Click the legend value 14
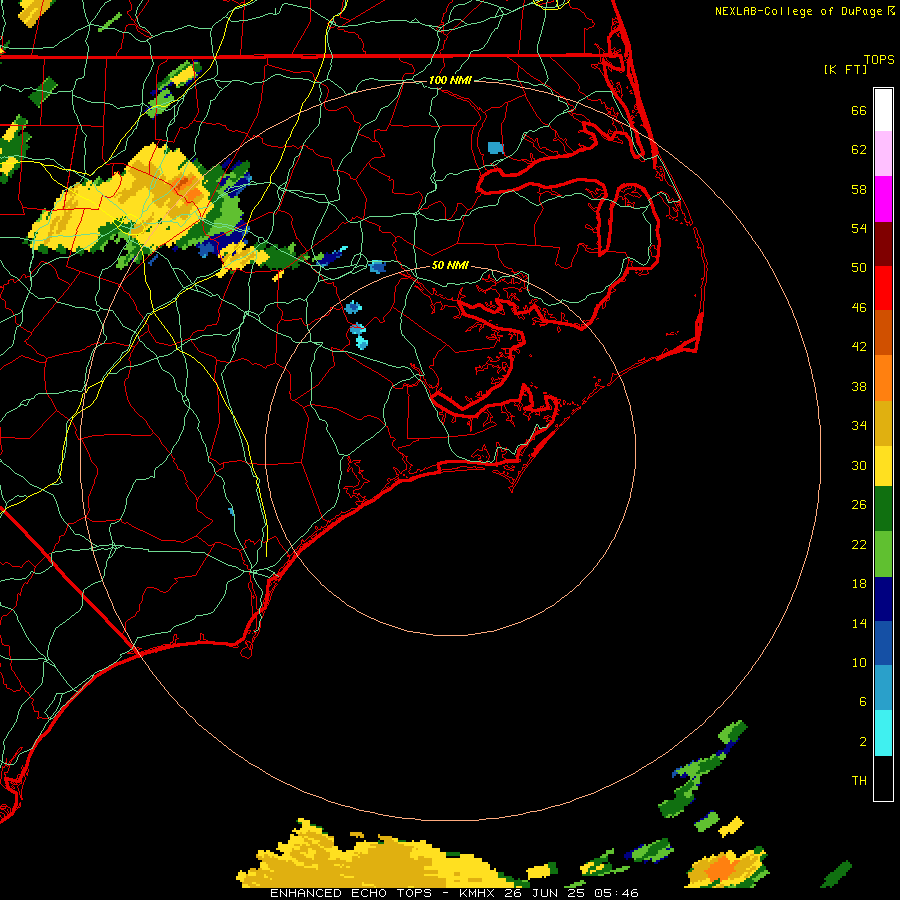Image resolution: width=900 pixels, height=900 pixels. [x=859, y=623]
